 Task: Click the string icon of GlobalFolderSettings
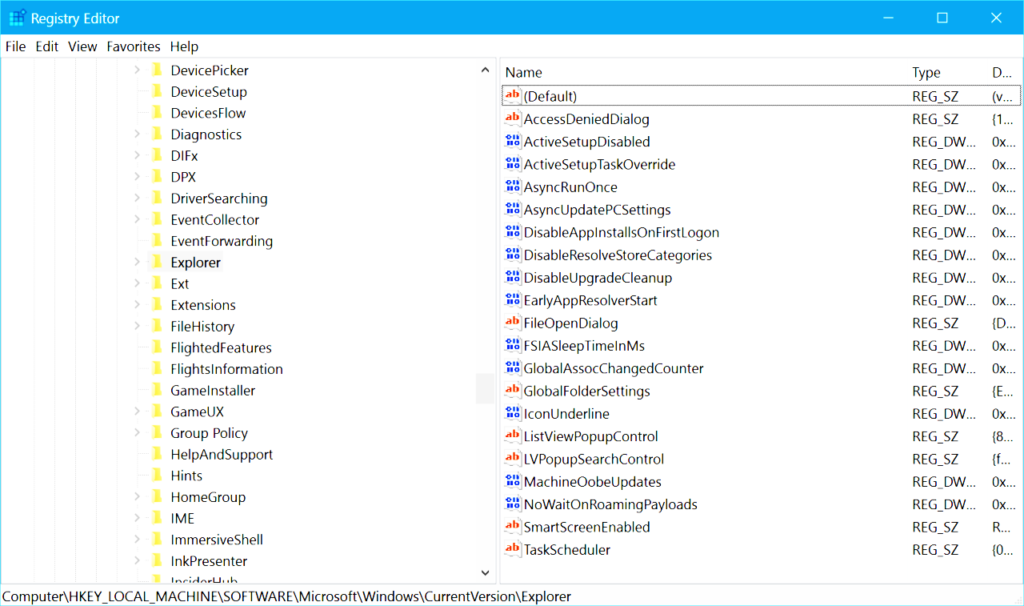point(513,391)
